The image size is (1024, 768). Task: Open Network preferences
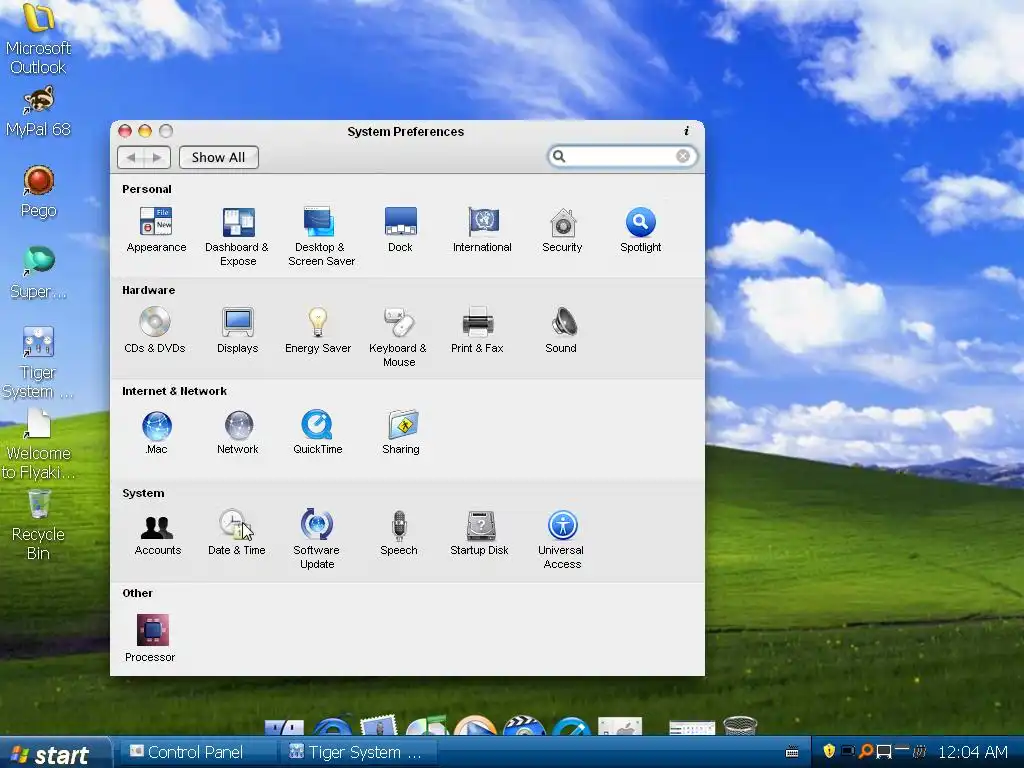coord(238,432)
